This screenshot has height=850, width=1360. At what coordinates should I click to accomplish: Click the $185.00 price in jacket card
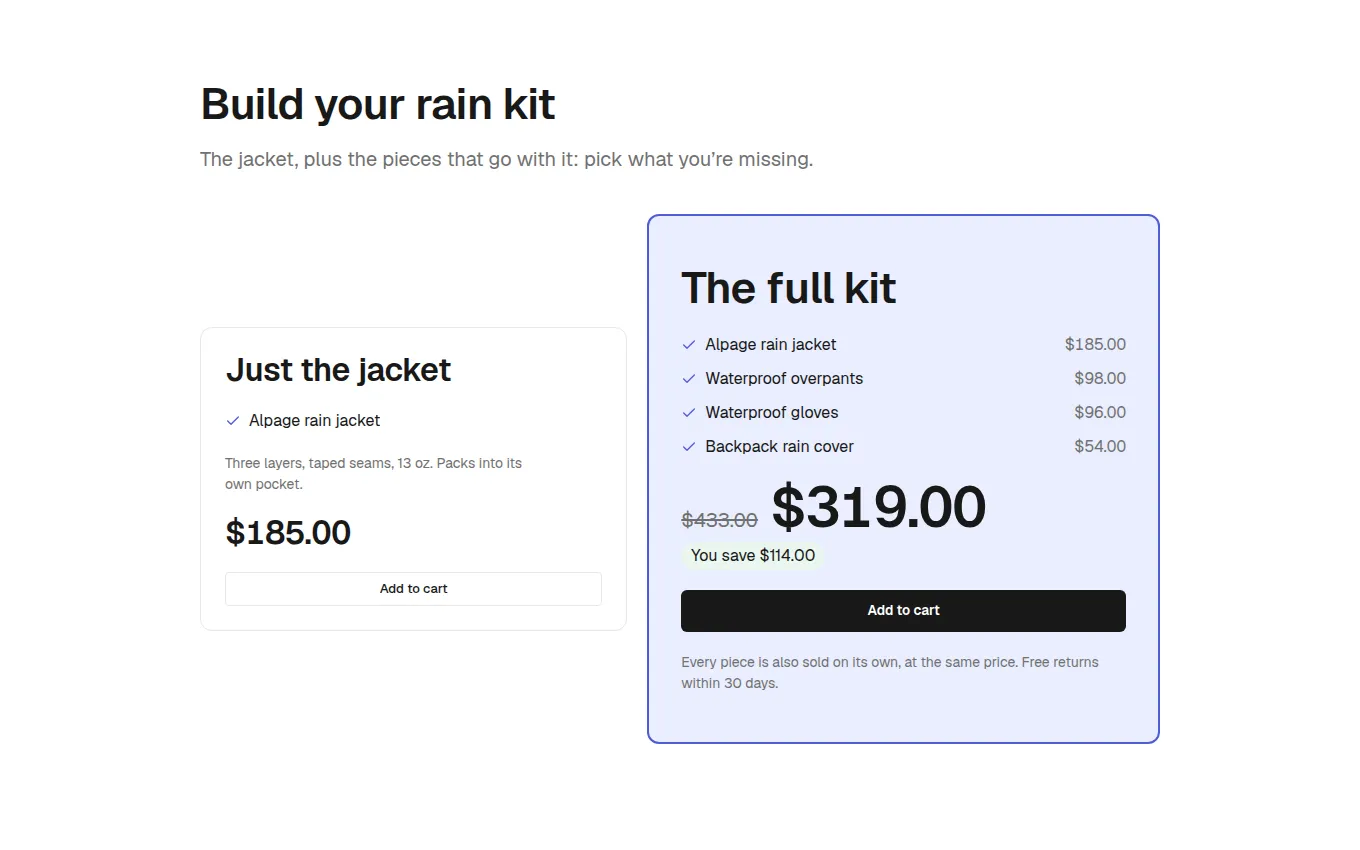pyautogui.click(x=288, y=532)
